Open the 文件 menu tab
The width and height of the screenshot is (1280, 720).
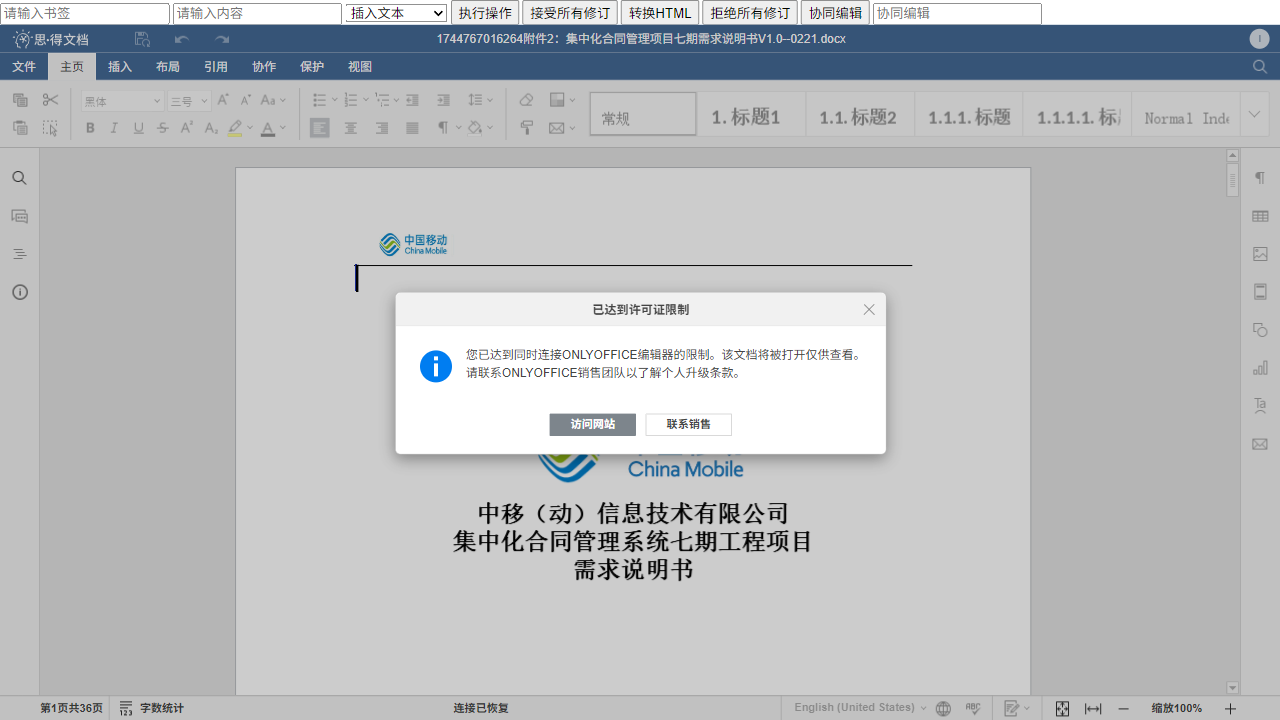point(24,67)
